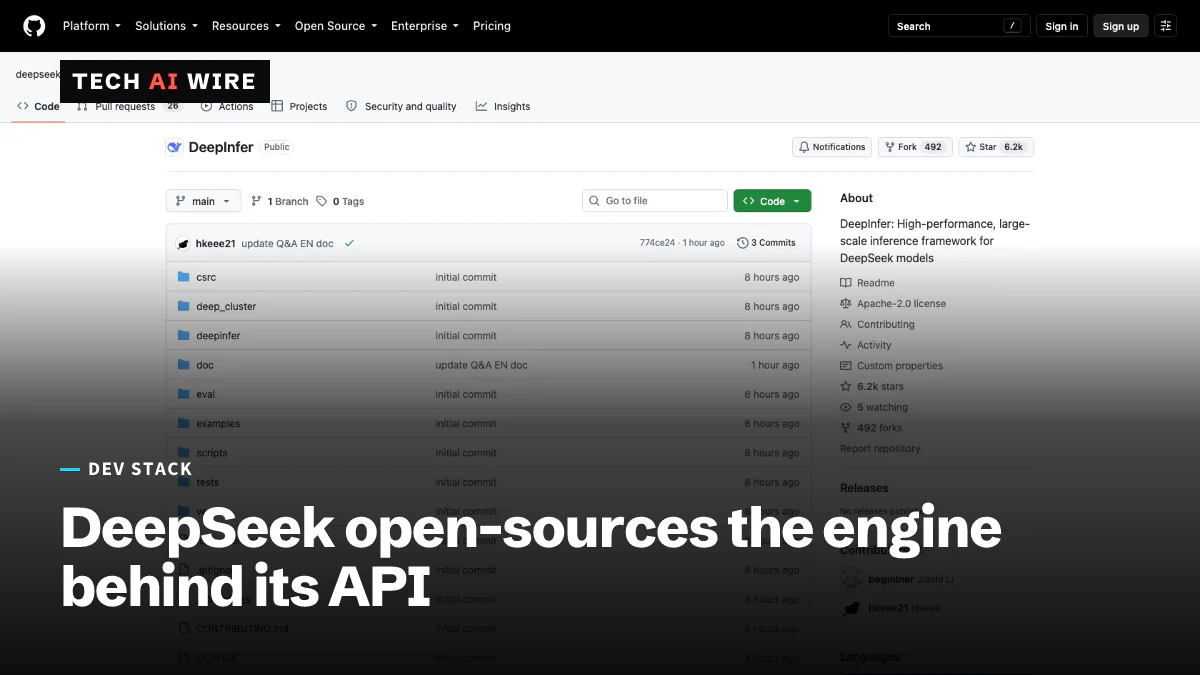
Task: Open the green Code dropdown button
Action: [772, 201]
